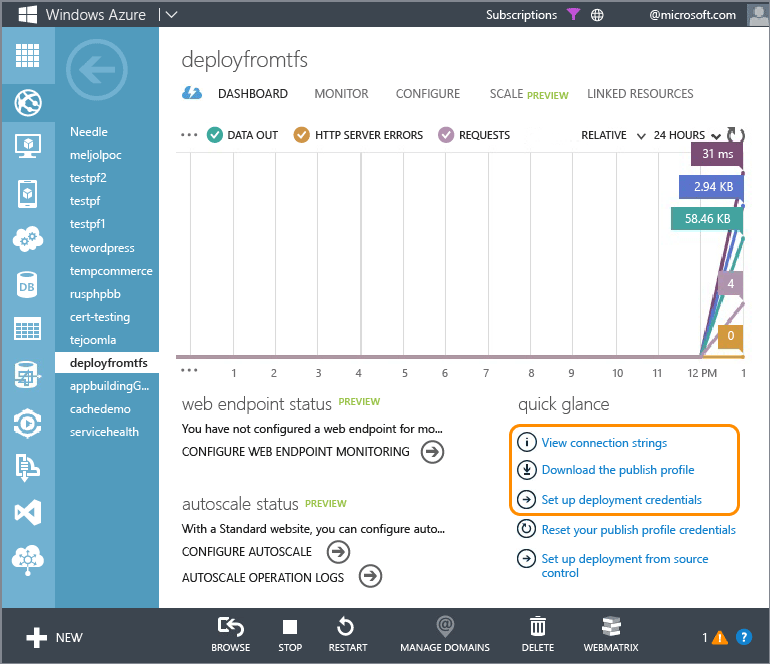Open the Service Bus import icon
This screenshot has height=664, width=770.
28,467
